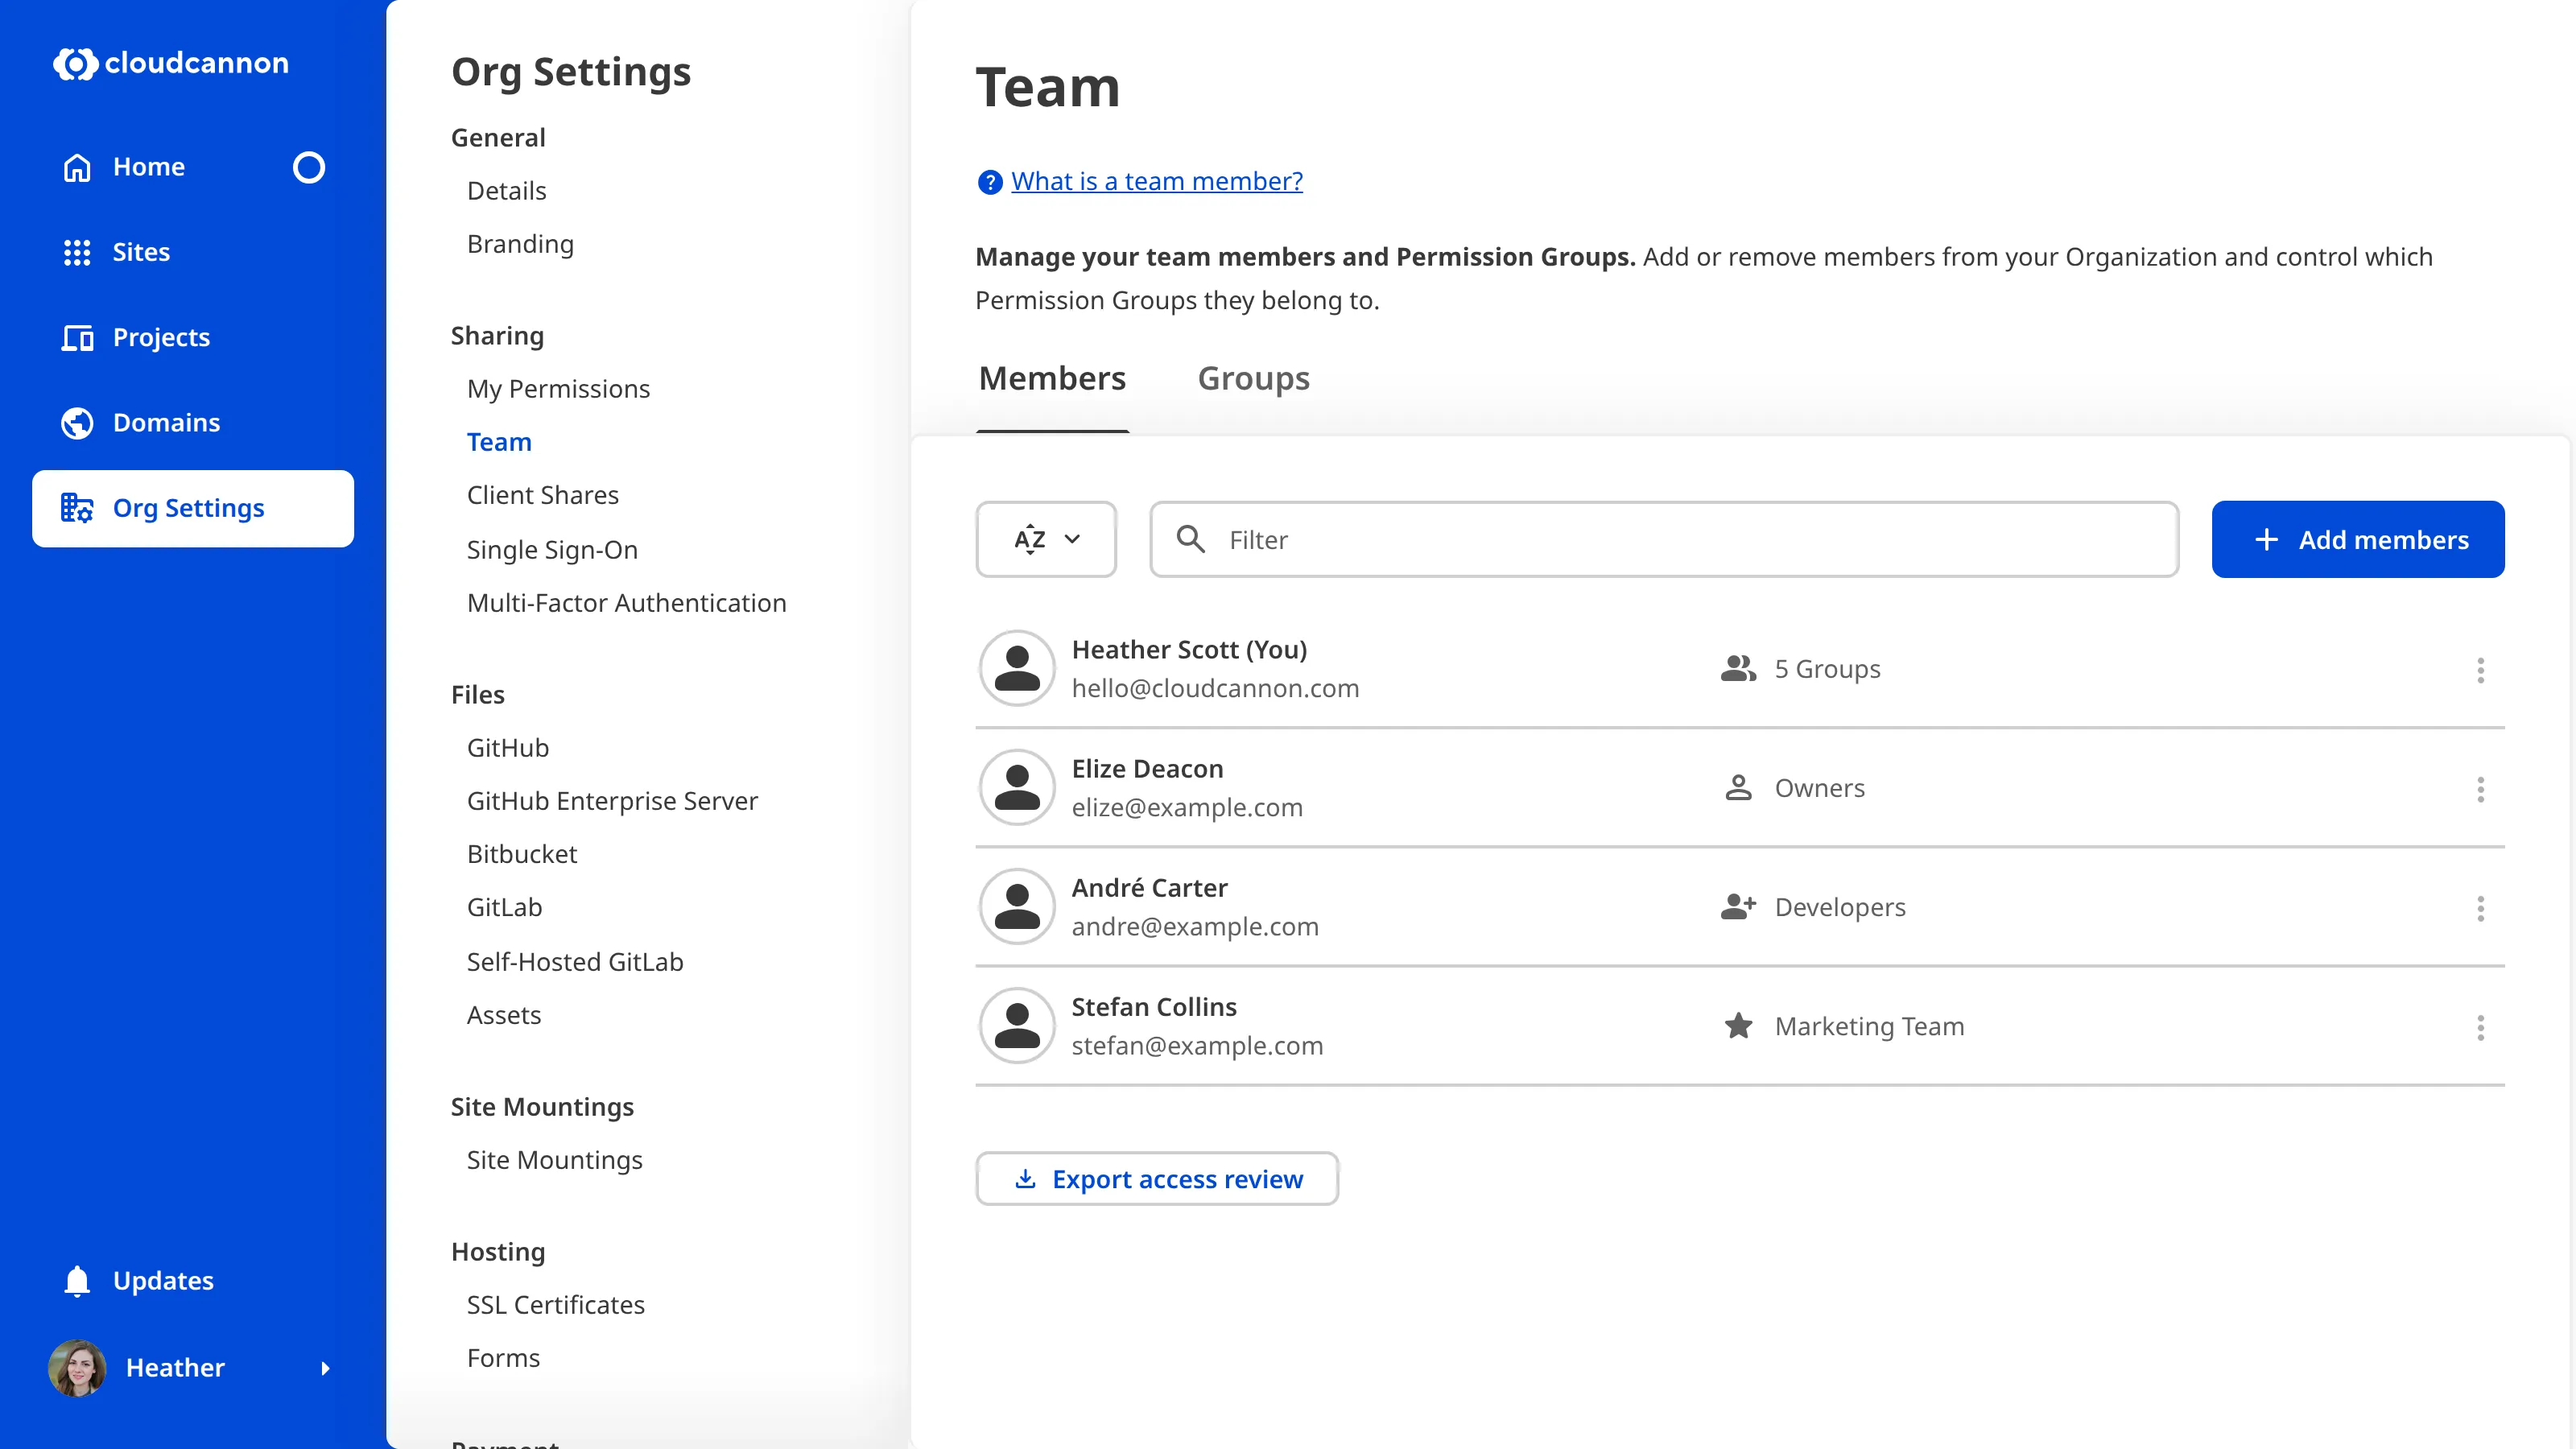The height and width of the screenshot is (1449, 2576).
Task: Click the Owners person icon for Elize Deacon
Action: click(x=1738, y=788)
